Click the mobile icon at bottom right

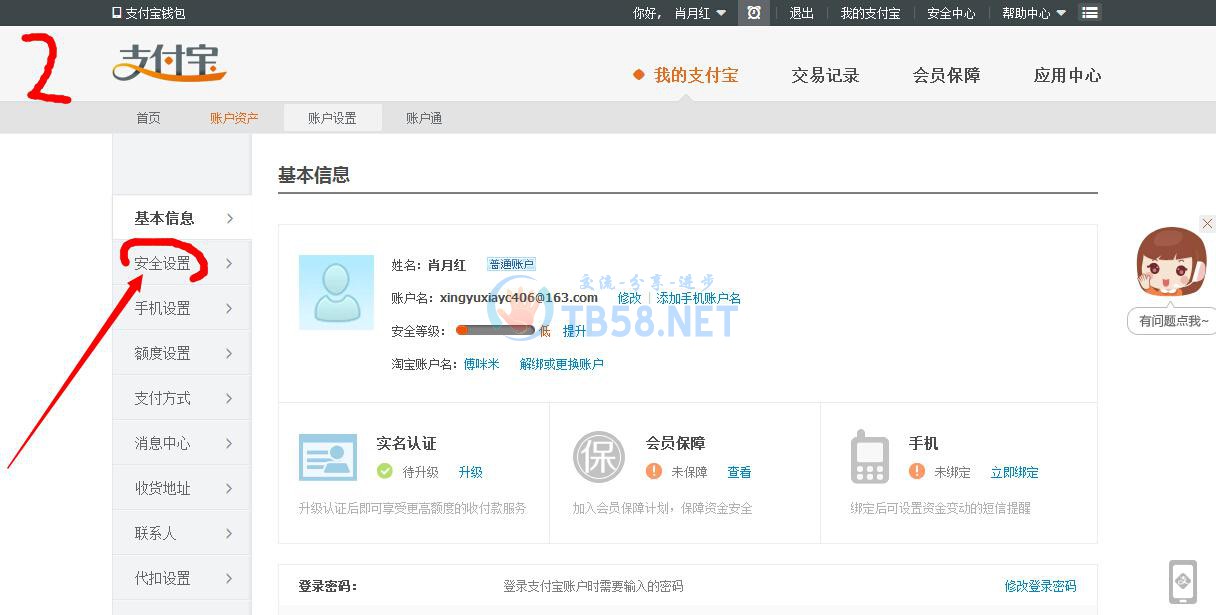point(1183,582)
